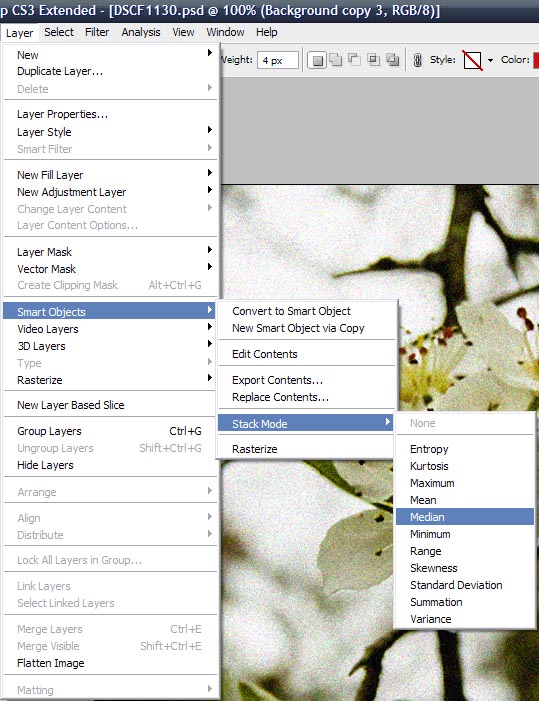Select Skewness stack mode
Screen dimensions: 539x701
(x=465, y=568)
